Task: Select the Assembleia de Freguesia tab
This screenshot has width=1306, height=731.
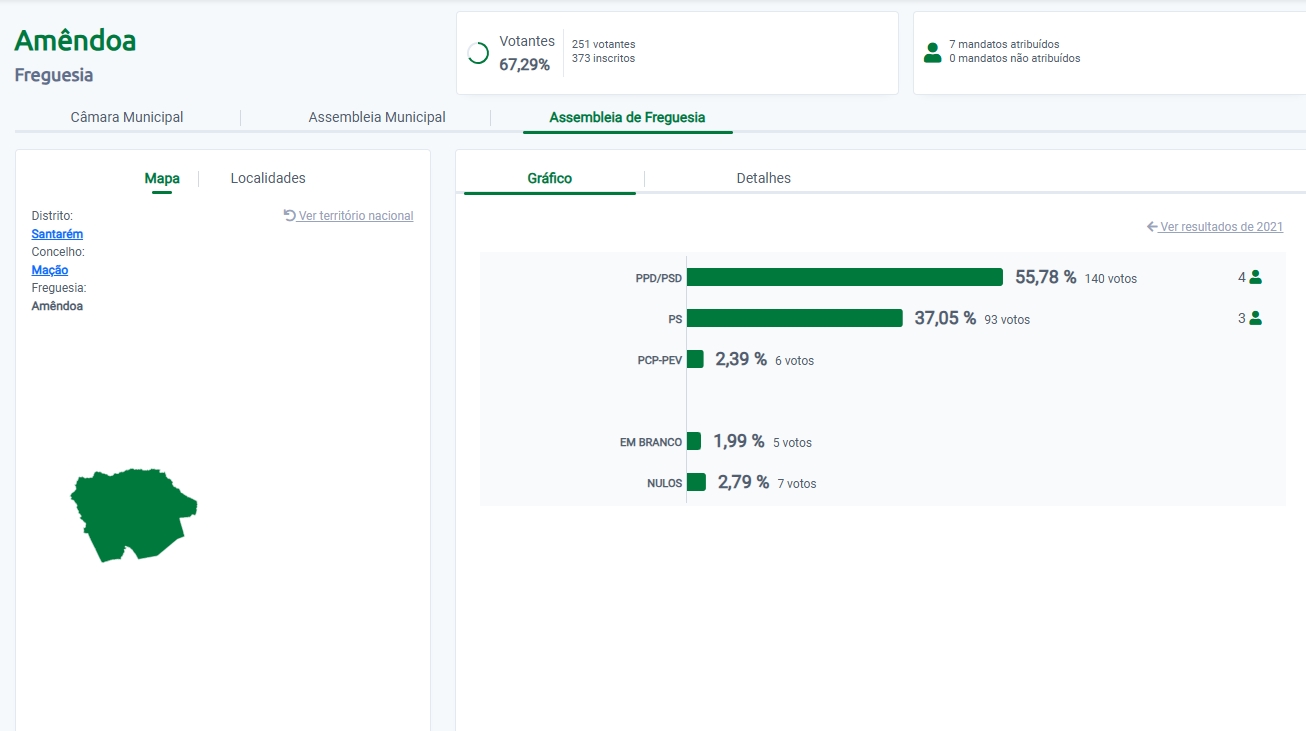Action: point(627,117)
